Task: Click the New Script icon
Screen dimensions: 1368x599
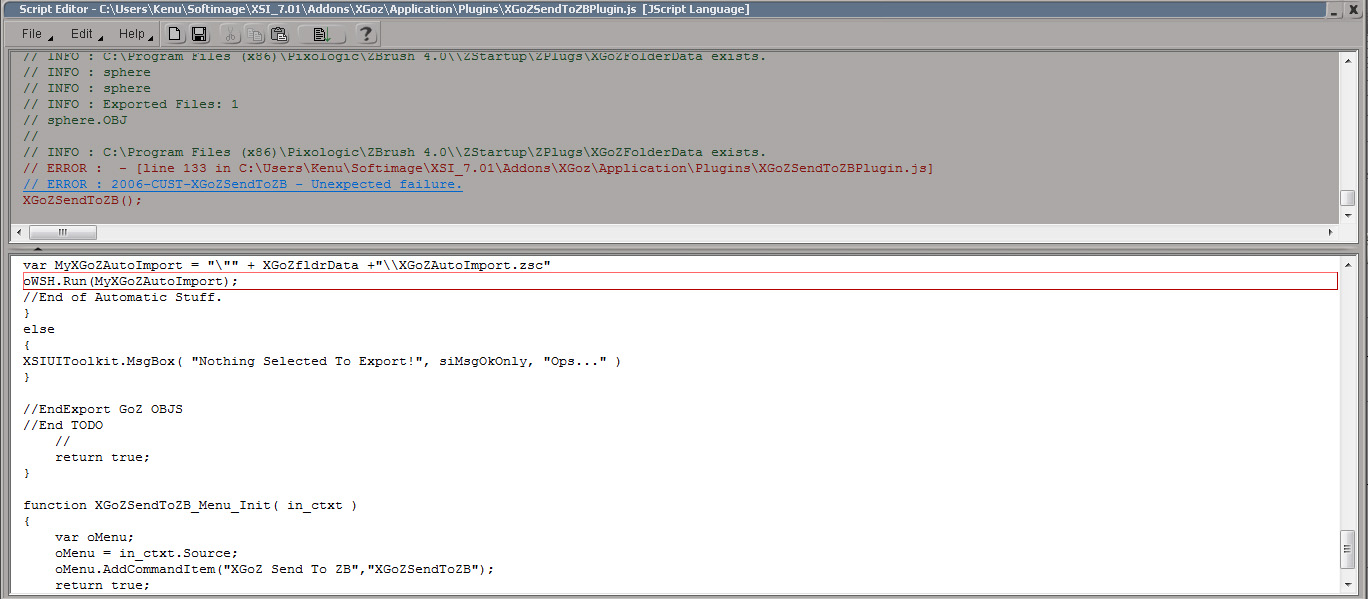Action: point(175,34)
